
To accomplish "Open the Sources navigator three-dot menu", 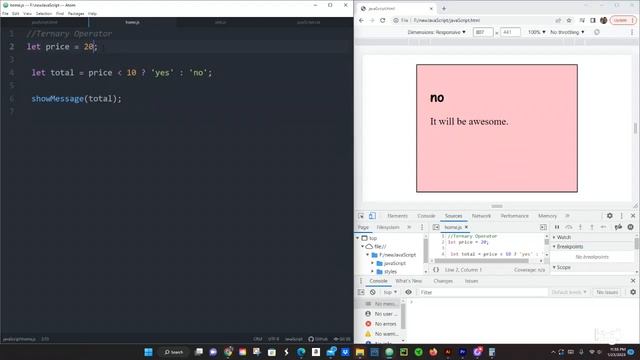I will click(422, 227).
